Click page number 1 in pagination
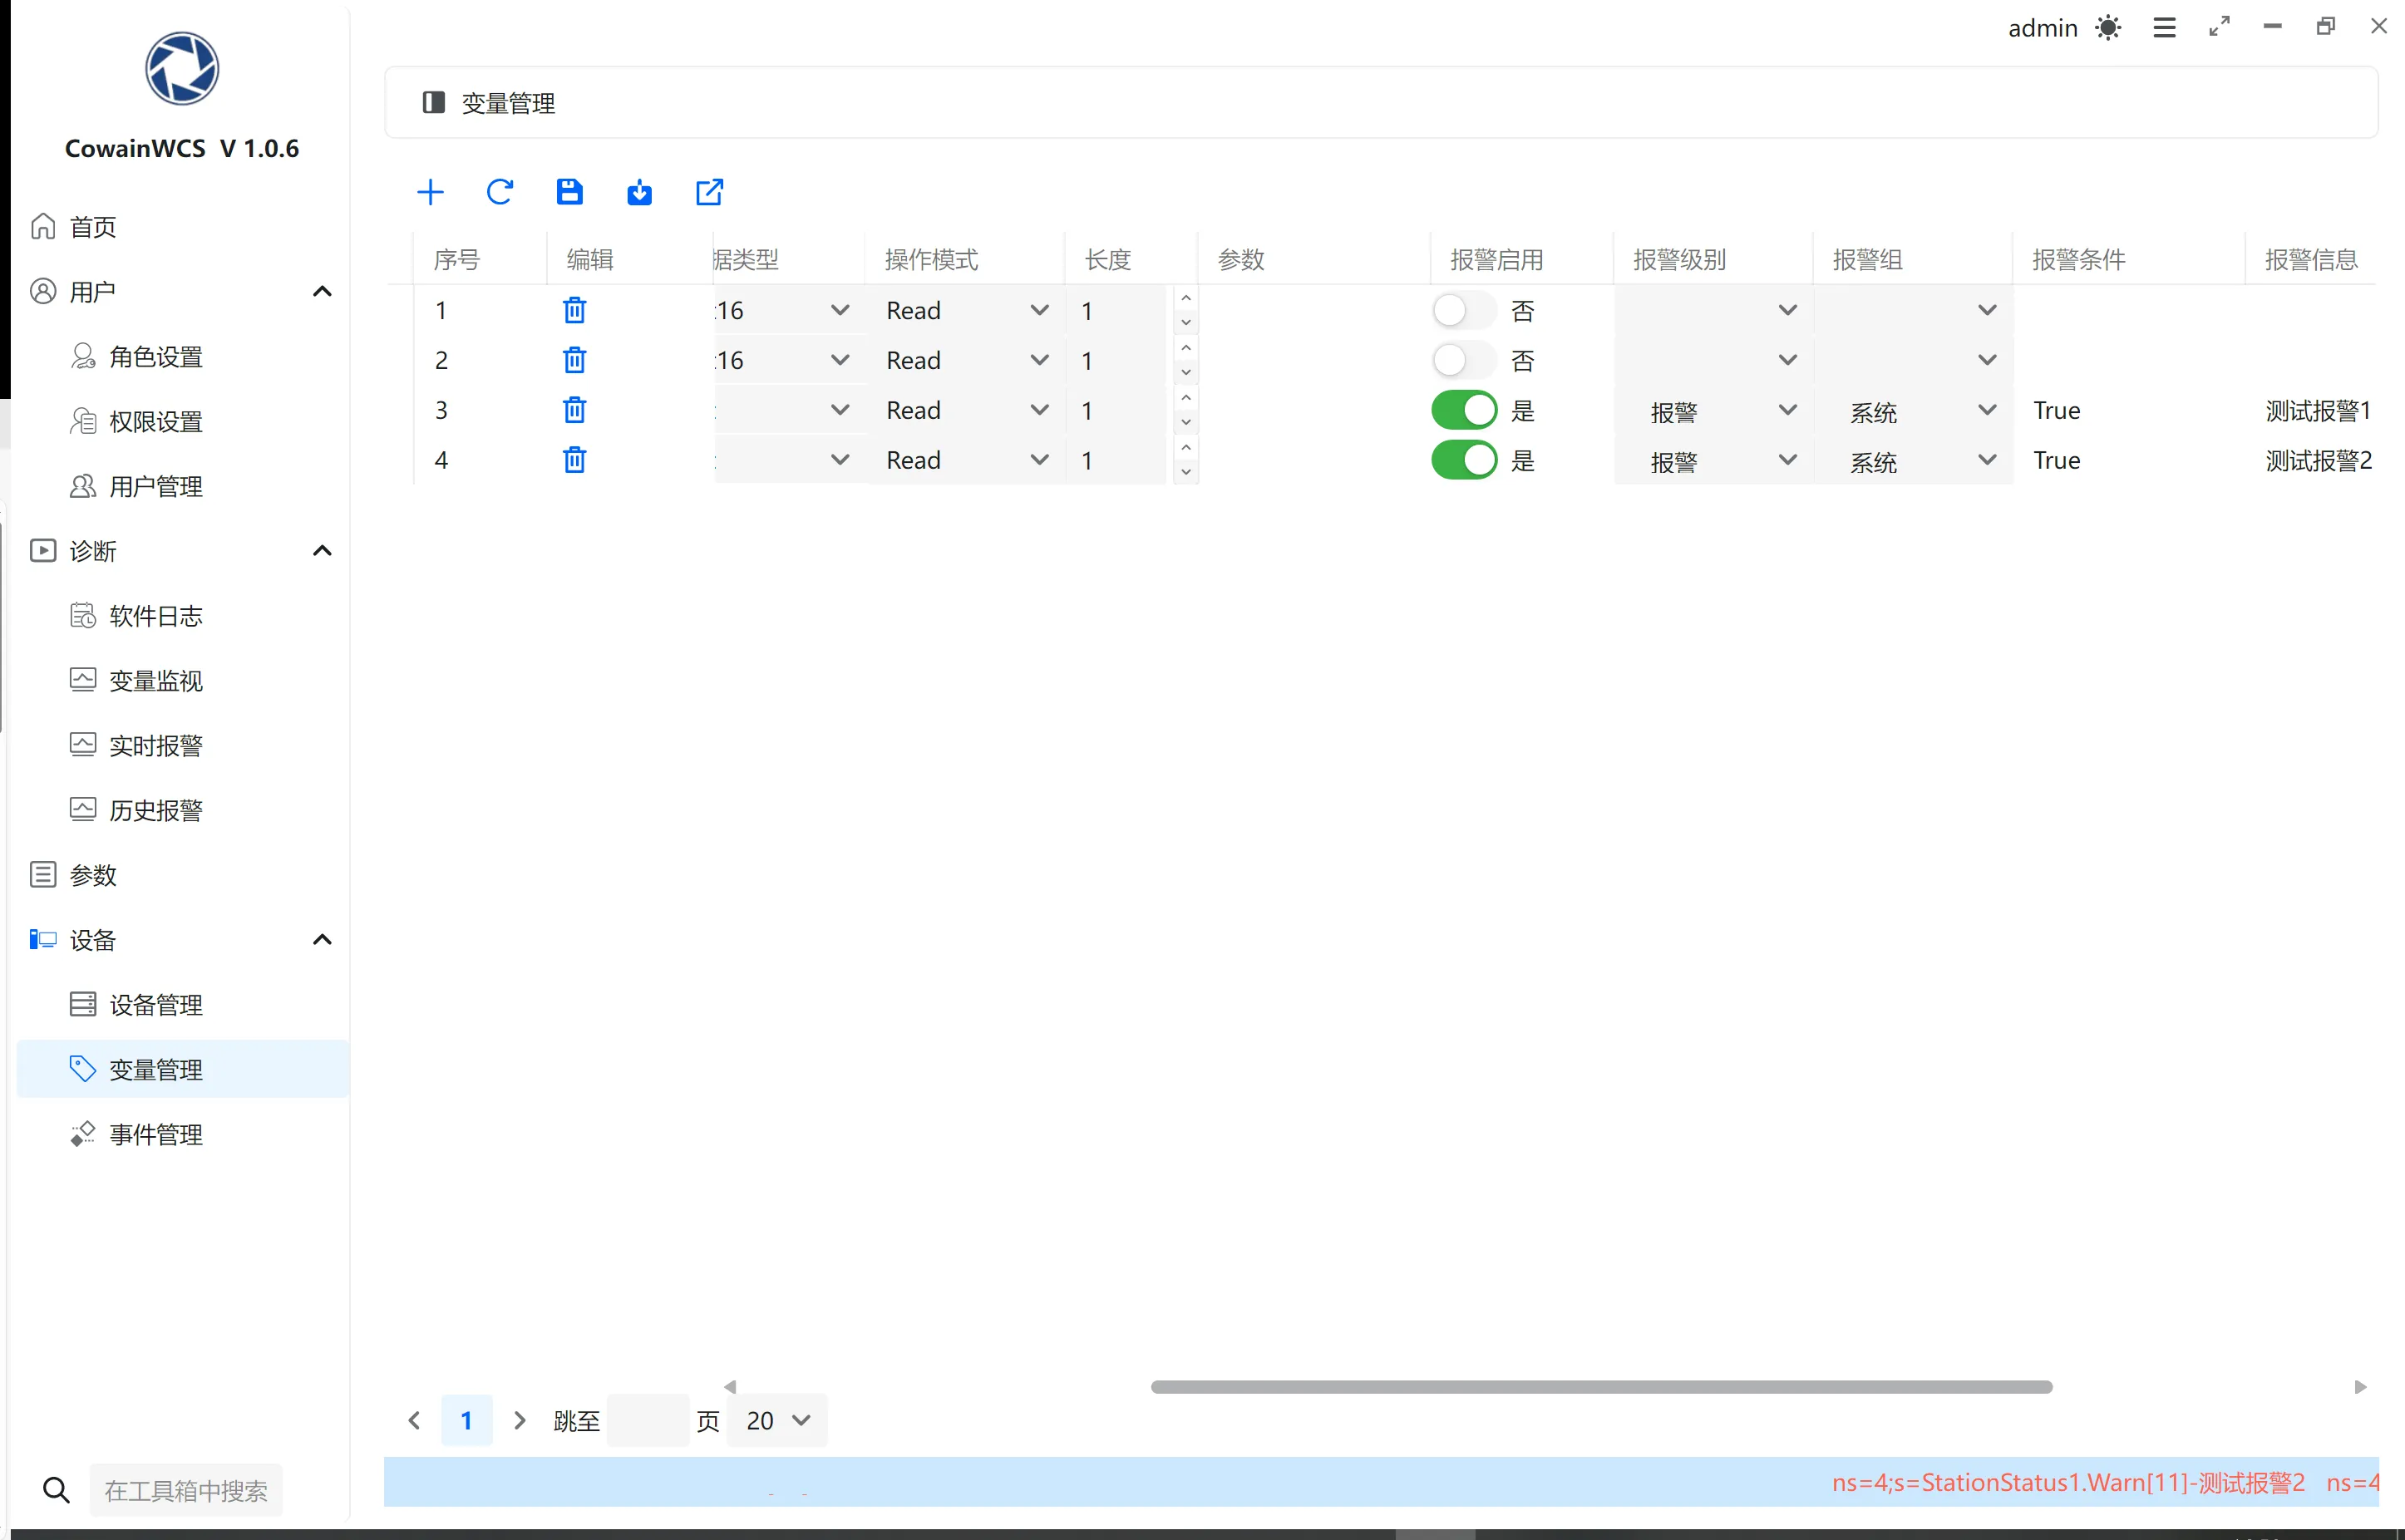Viewport: 2405px width, 1540px height. point(466,1420)
